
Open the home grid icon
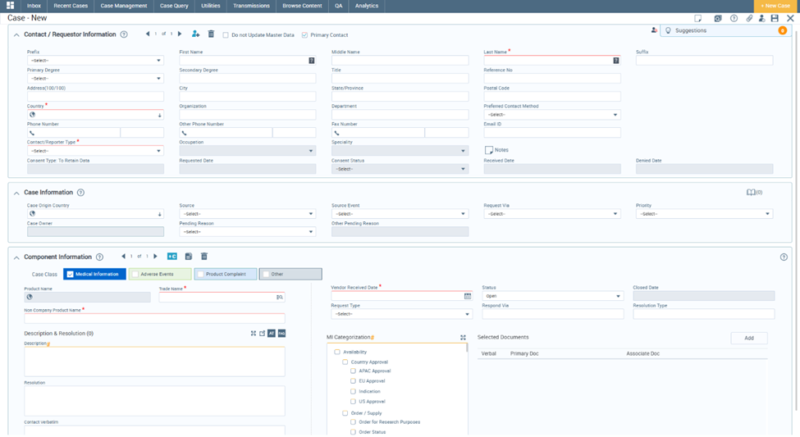(x=10, y=5)
